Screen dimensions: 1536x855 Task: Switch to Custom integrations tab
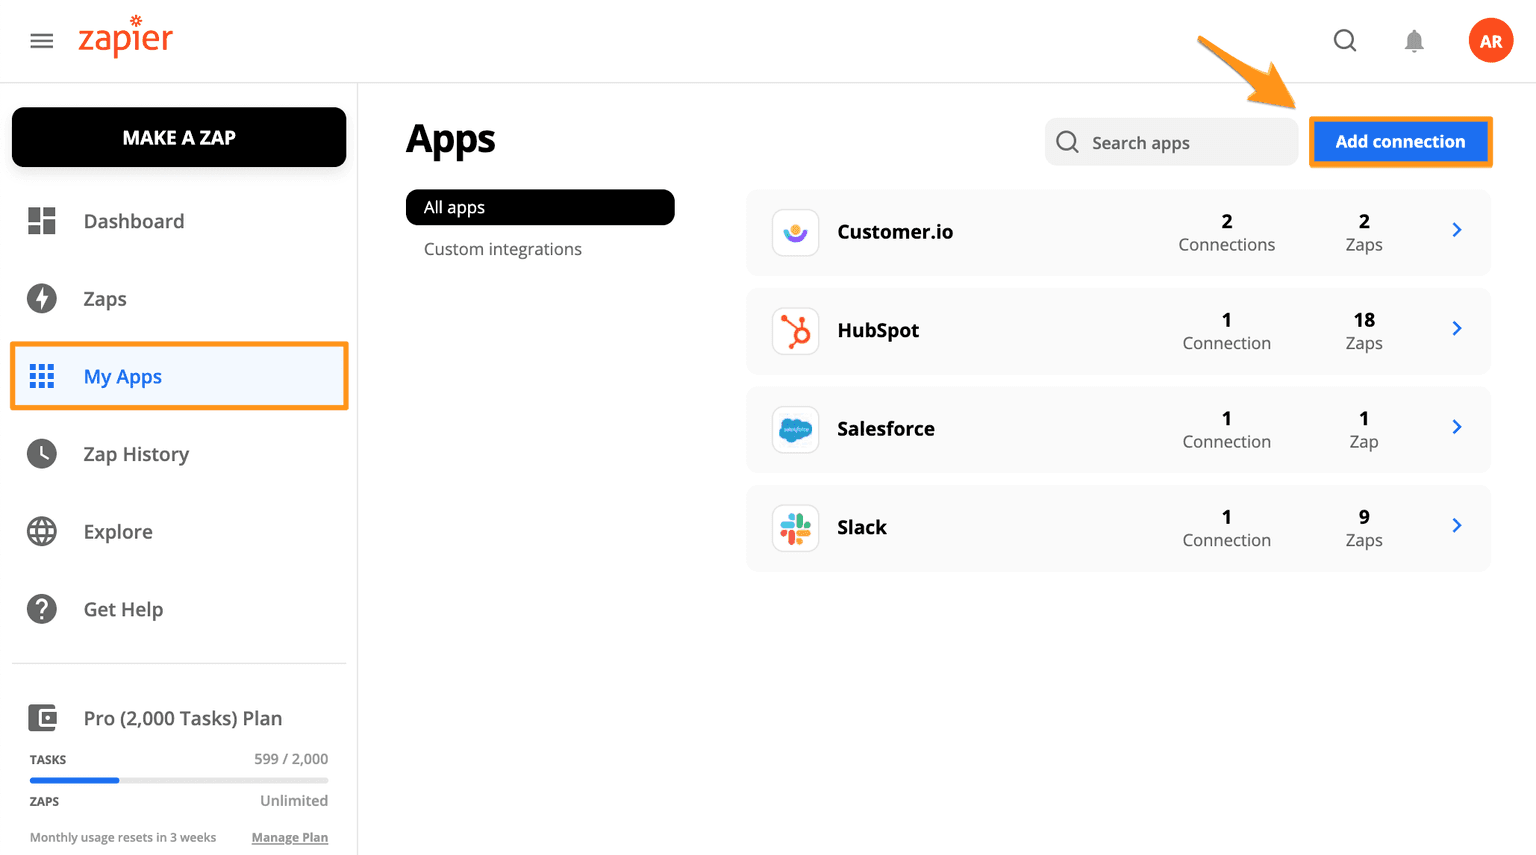[x=503, y=249]
